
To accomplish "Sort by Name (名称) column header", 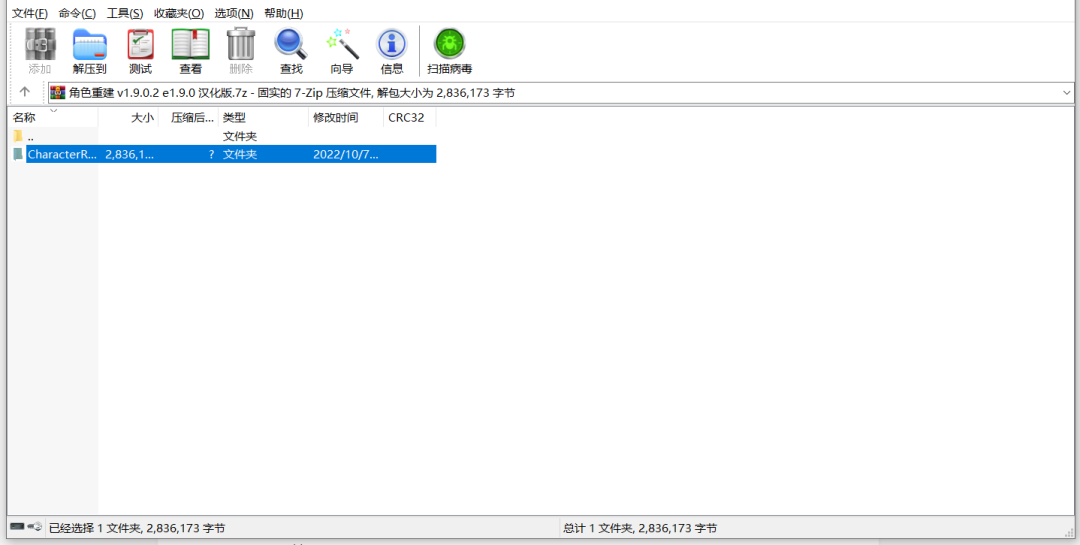I will [53, 118].
